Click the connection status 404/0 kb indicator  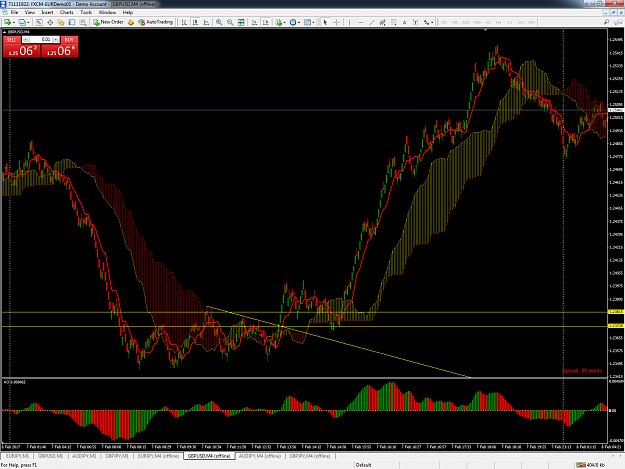coord(591,465)
